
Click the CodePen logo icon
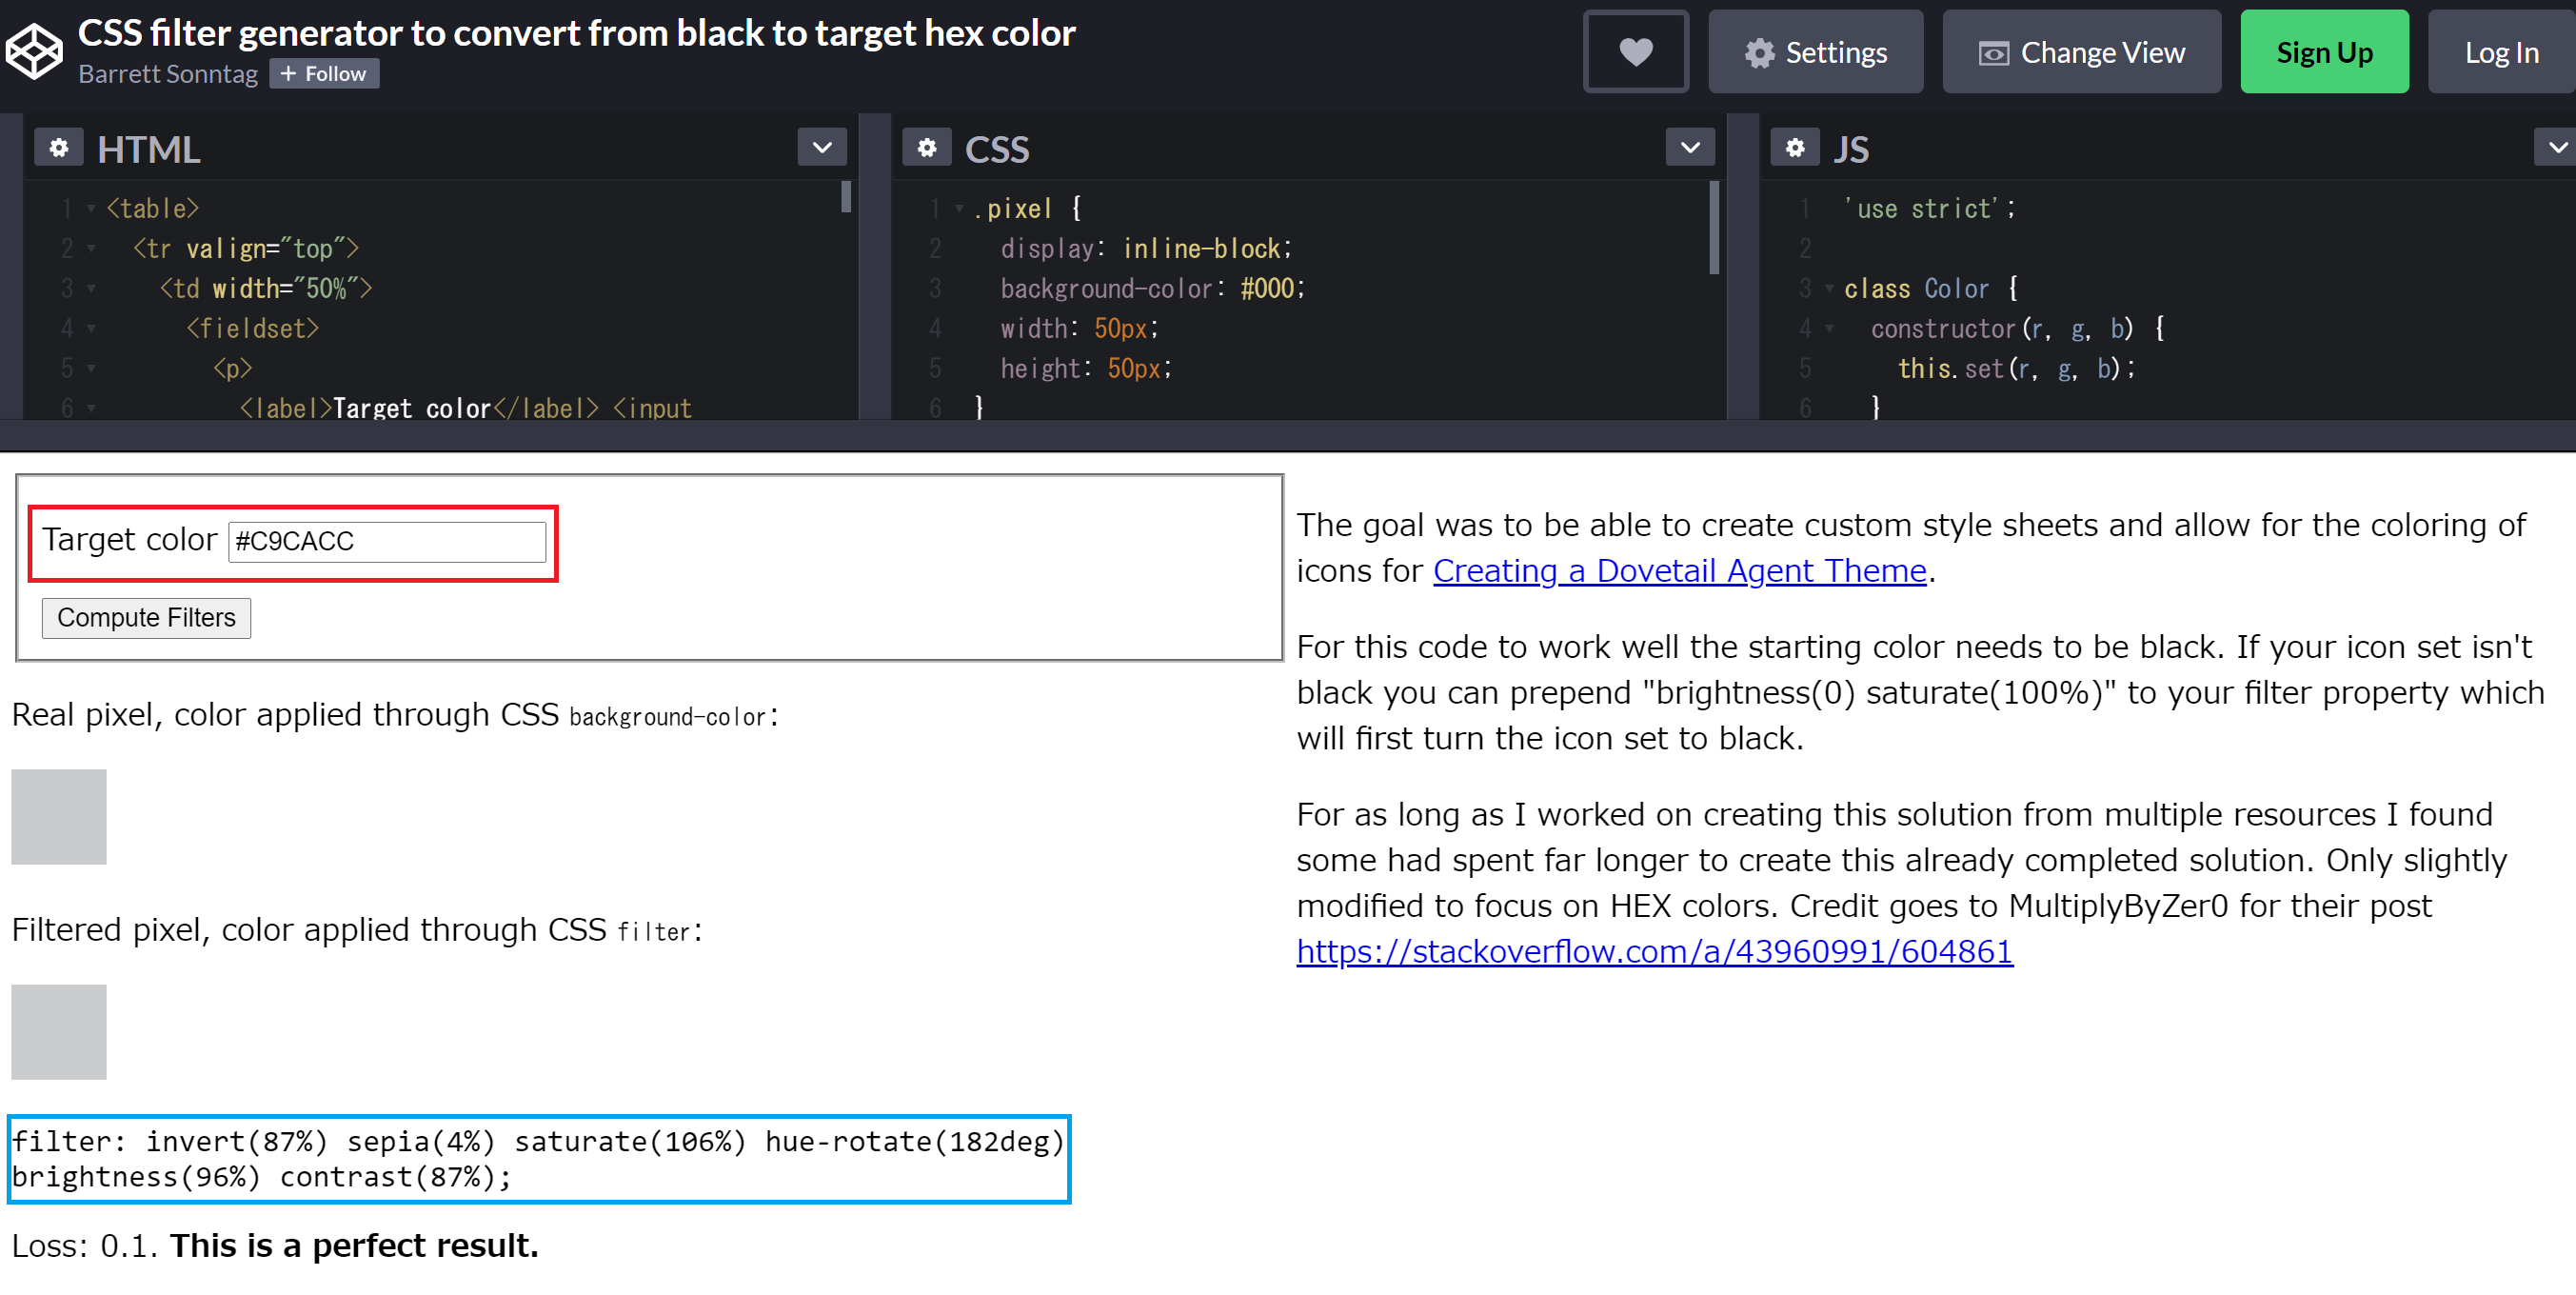click(x=35, y=50)
